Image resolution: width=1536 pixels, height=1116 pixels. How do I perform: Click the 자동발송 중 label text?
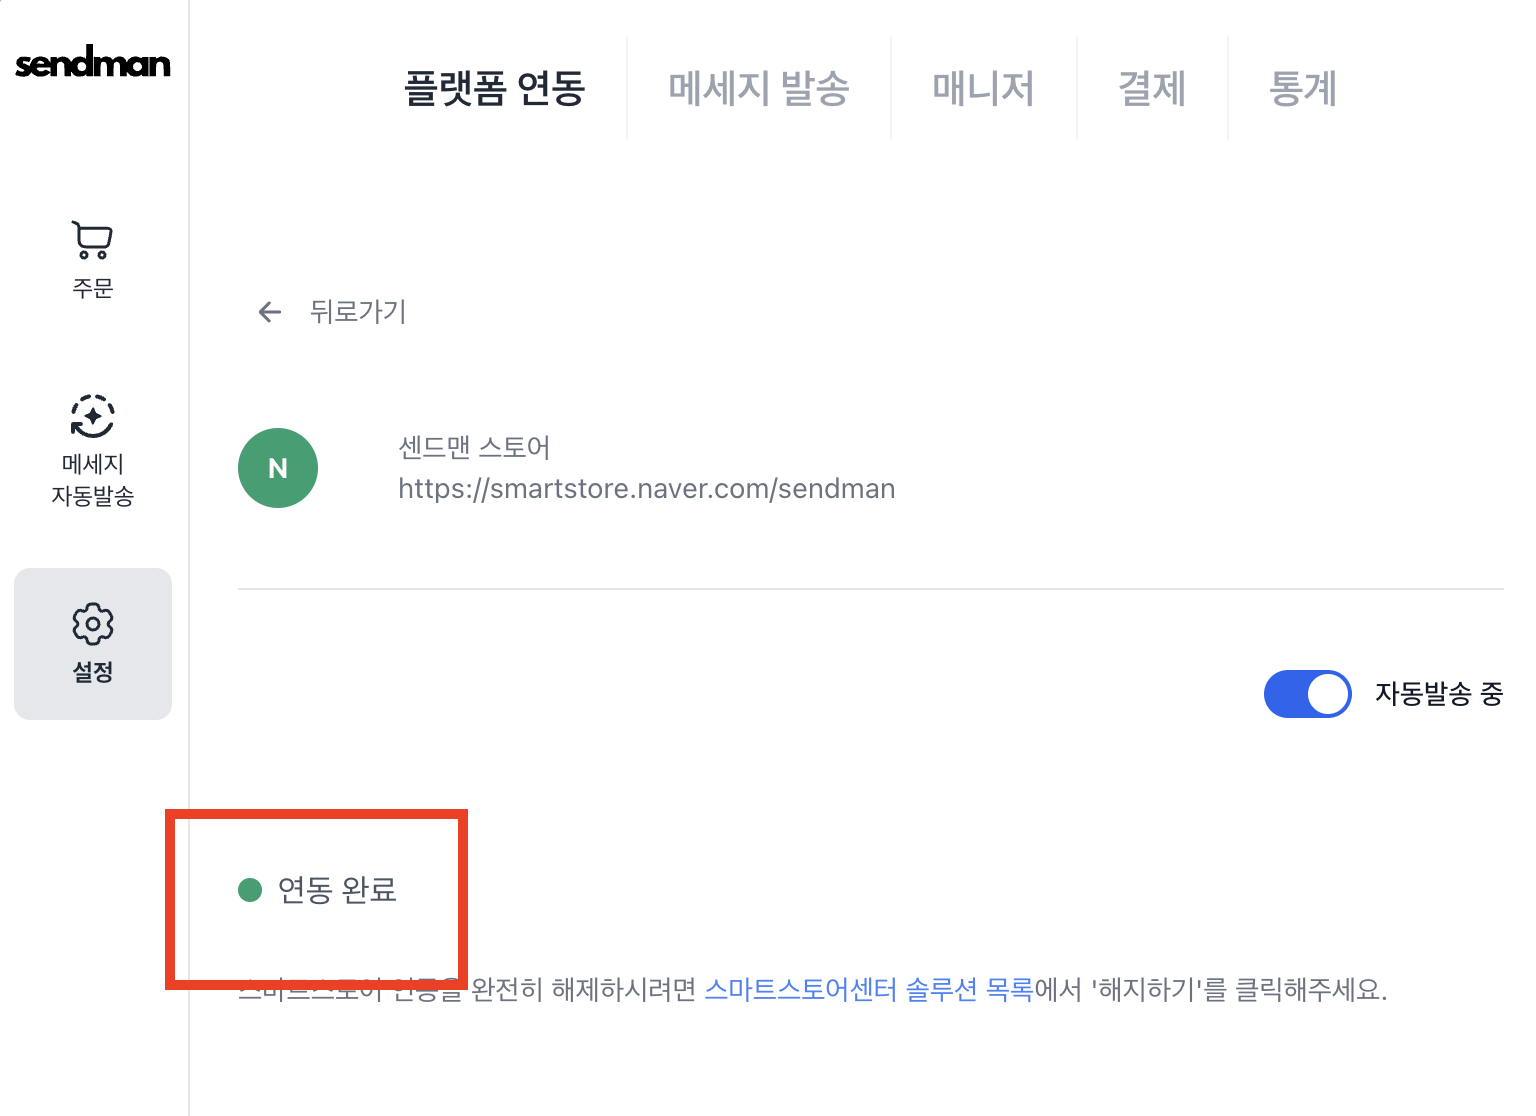pyautogui.click(x=1439, y=694)
